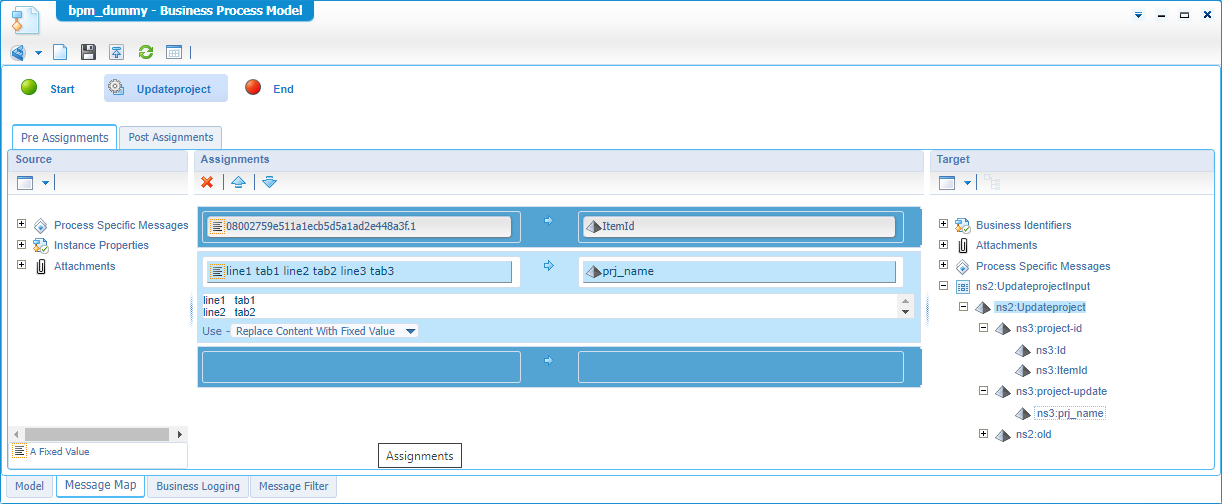
Task: Click the text area's scroll down arrow
Action: [x=906, y=312]
